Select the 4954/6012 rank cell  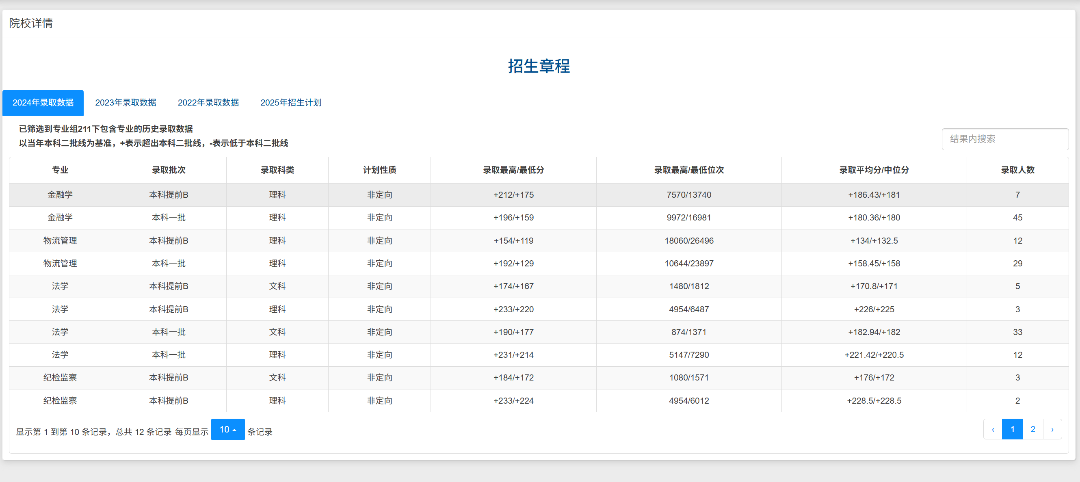pos(689,401)
